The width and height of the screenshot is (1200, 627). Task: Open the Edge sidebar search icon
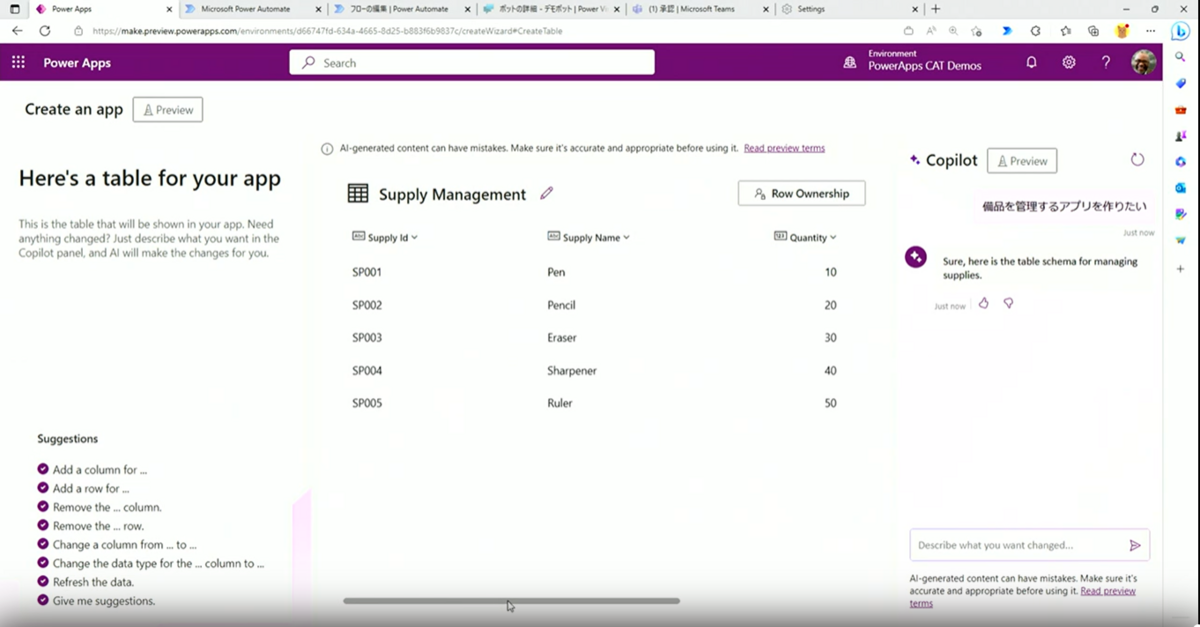click(1180, 57)
